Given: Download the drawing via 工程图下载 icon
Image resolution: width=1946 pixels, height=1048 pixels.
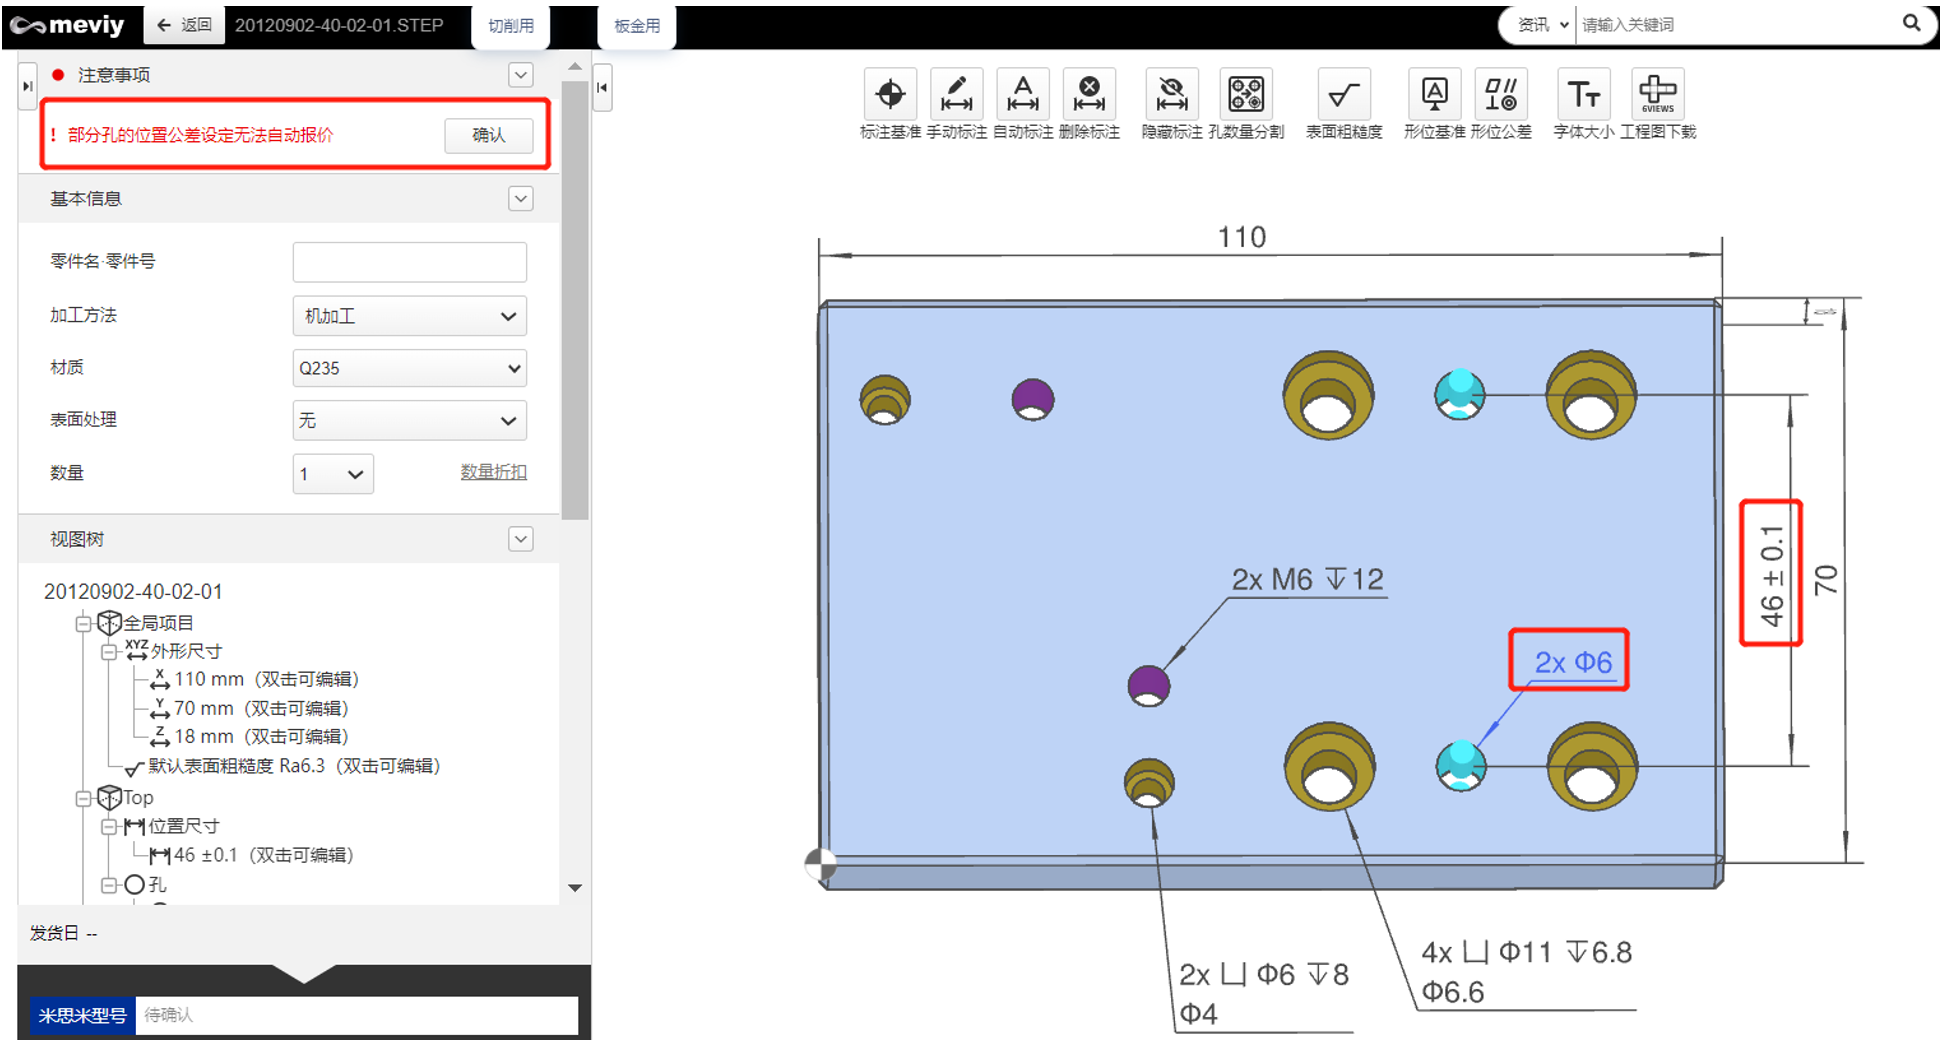Looking at the screenshot, I should (x=1657, y=95).
